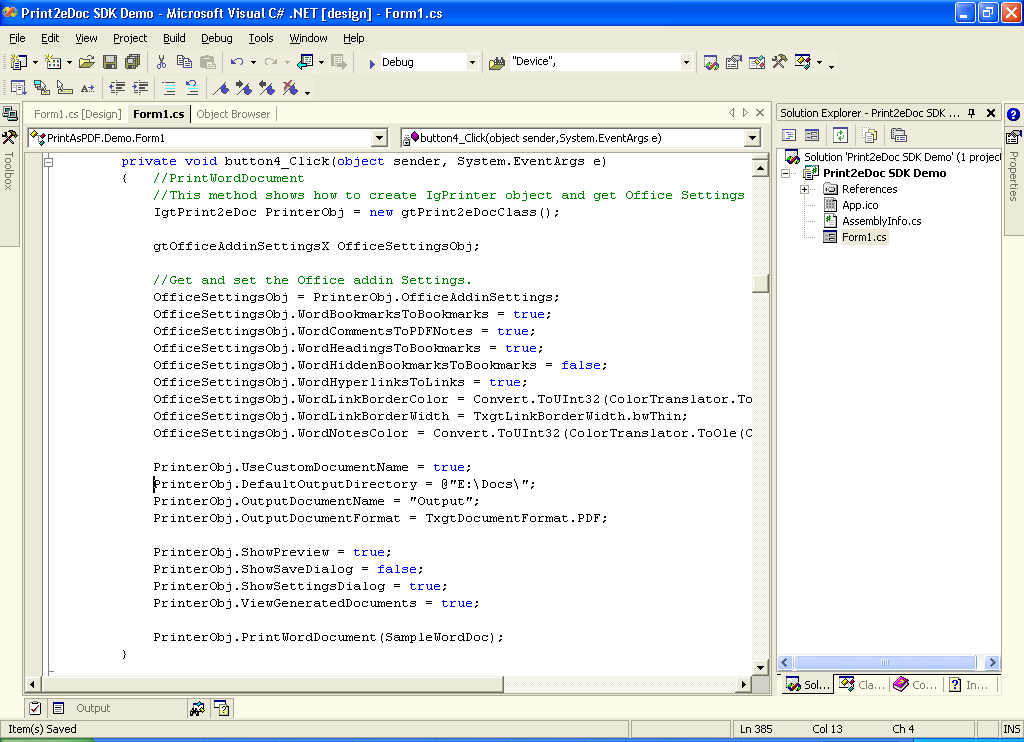Open the PrintAsPDF.Demo.Form1 class dropdown
The width and height of the screenshot is (1024, 742).
(x=379, y=138)
